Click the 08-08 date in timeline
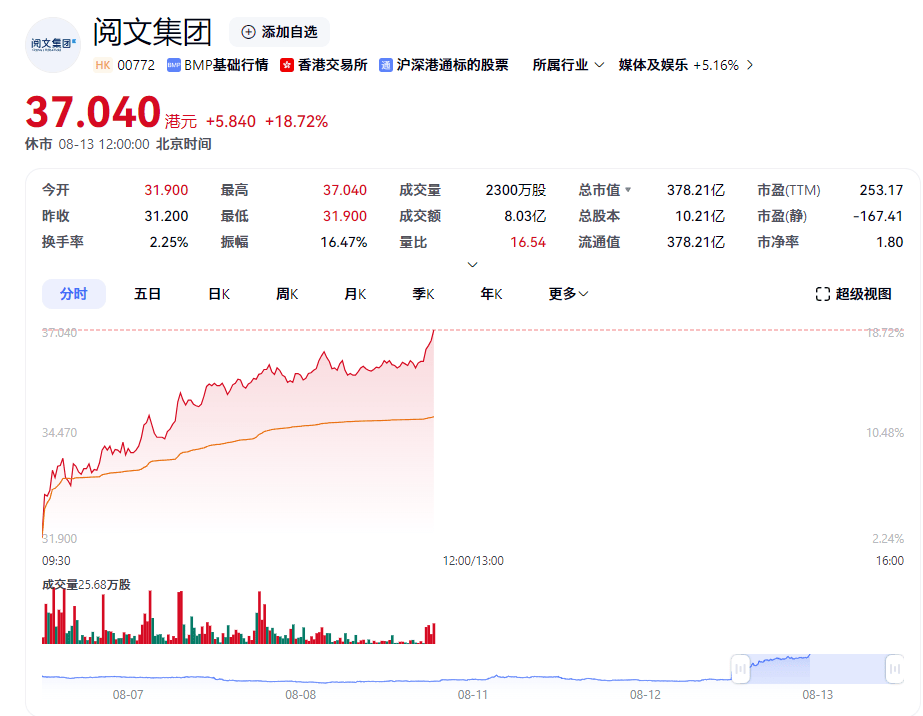The width and height of the screenshot is (923, 716). [x=300, y=695]
